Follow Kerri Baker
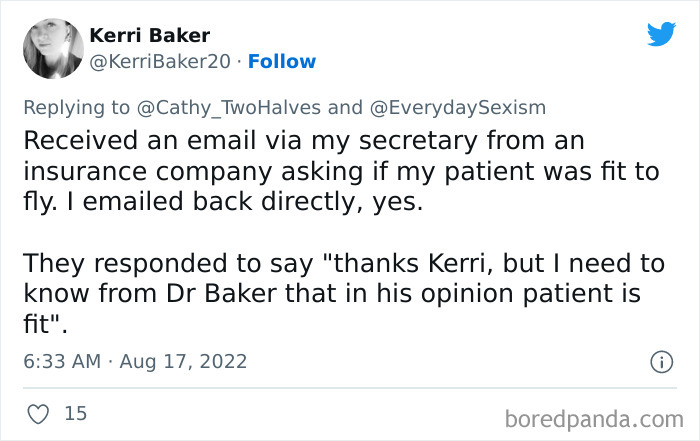This screenshot has height=441, width=700. tap(281, 61)
